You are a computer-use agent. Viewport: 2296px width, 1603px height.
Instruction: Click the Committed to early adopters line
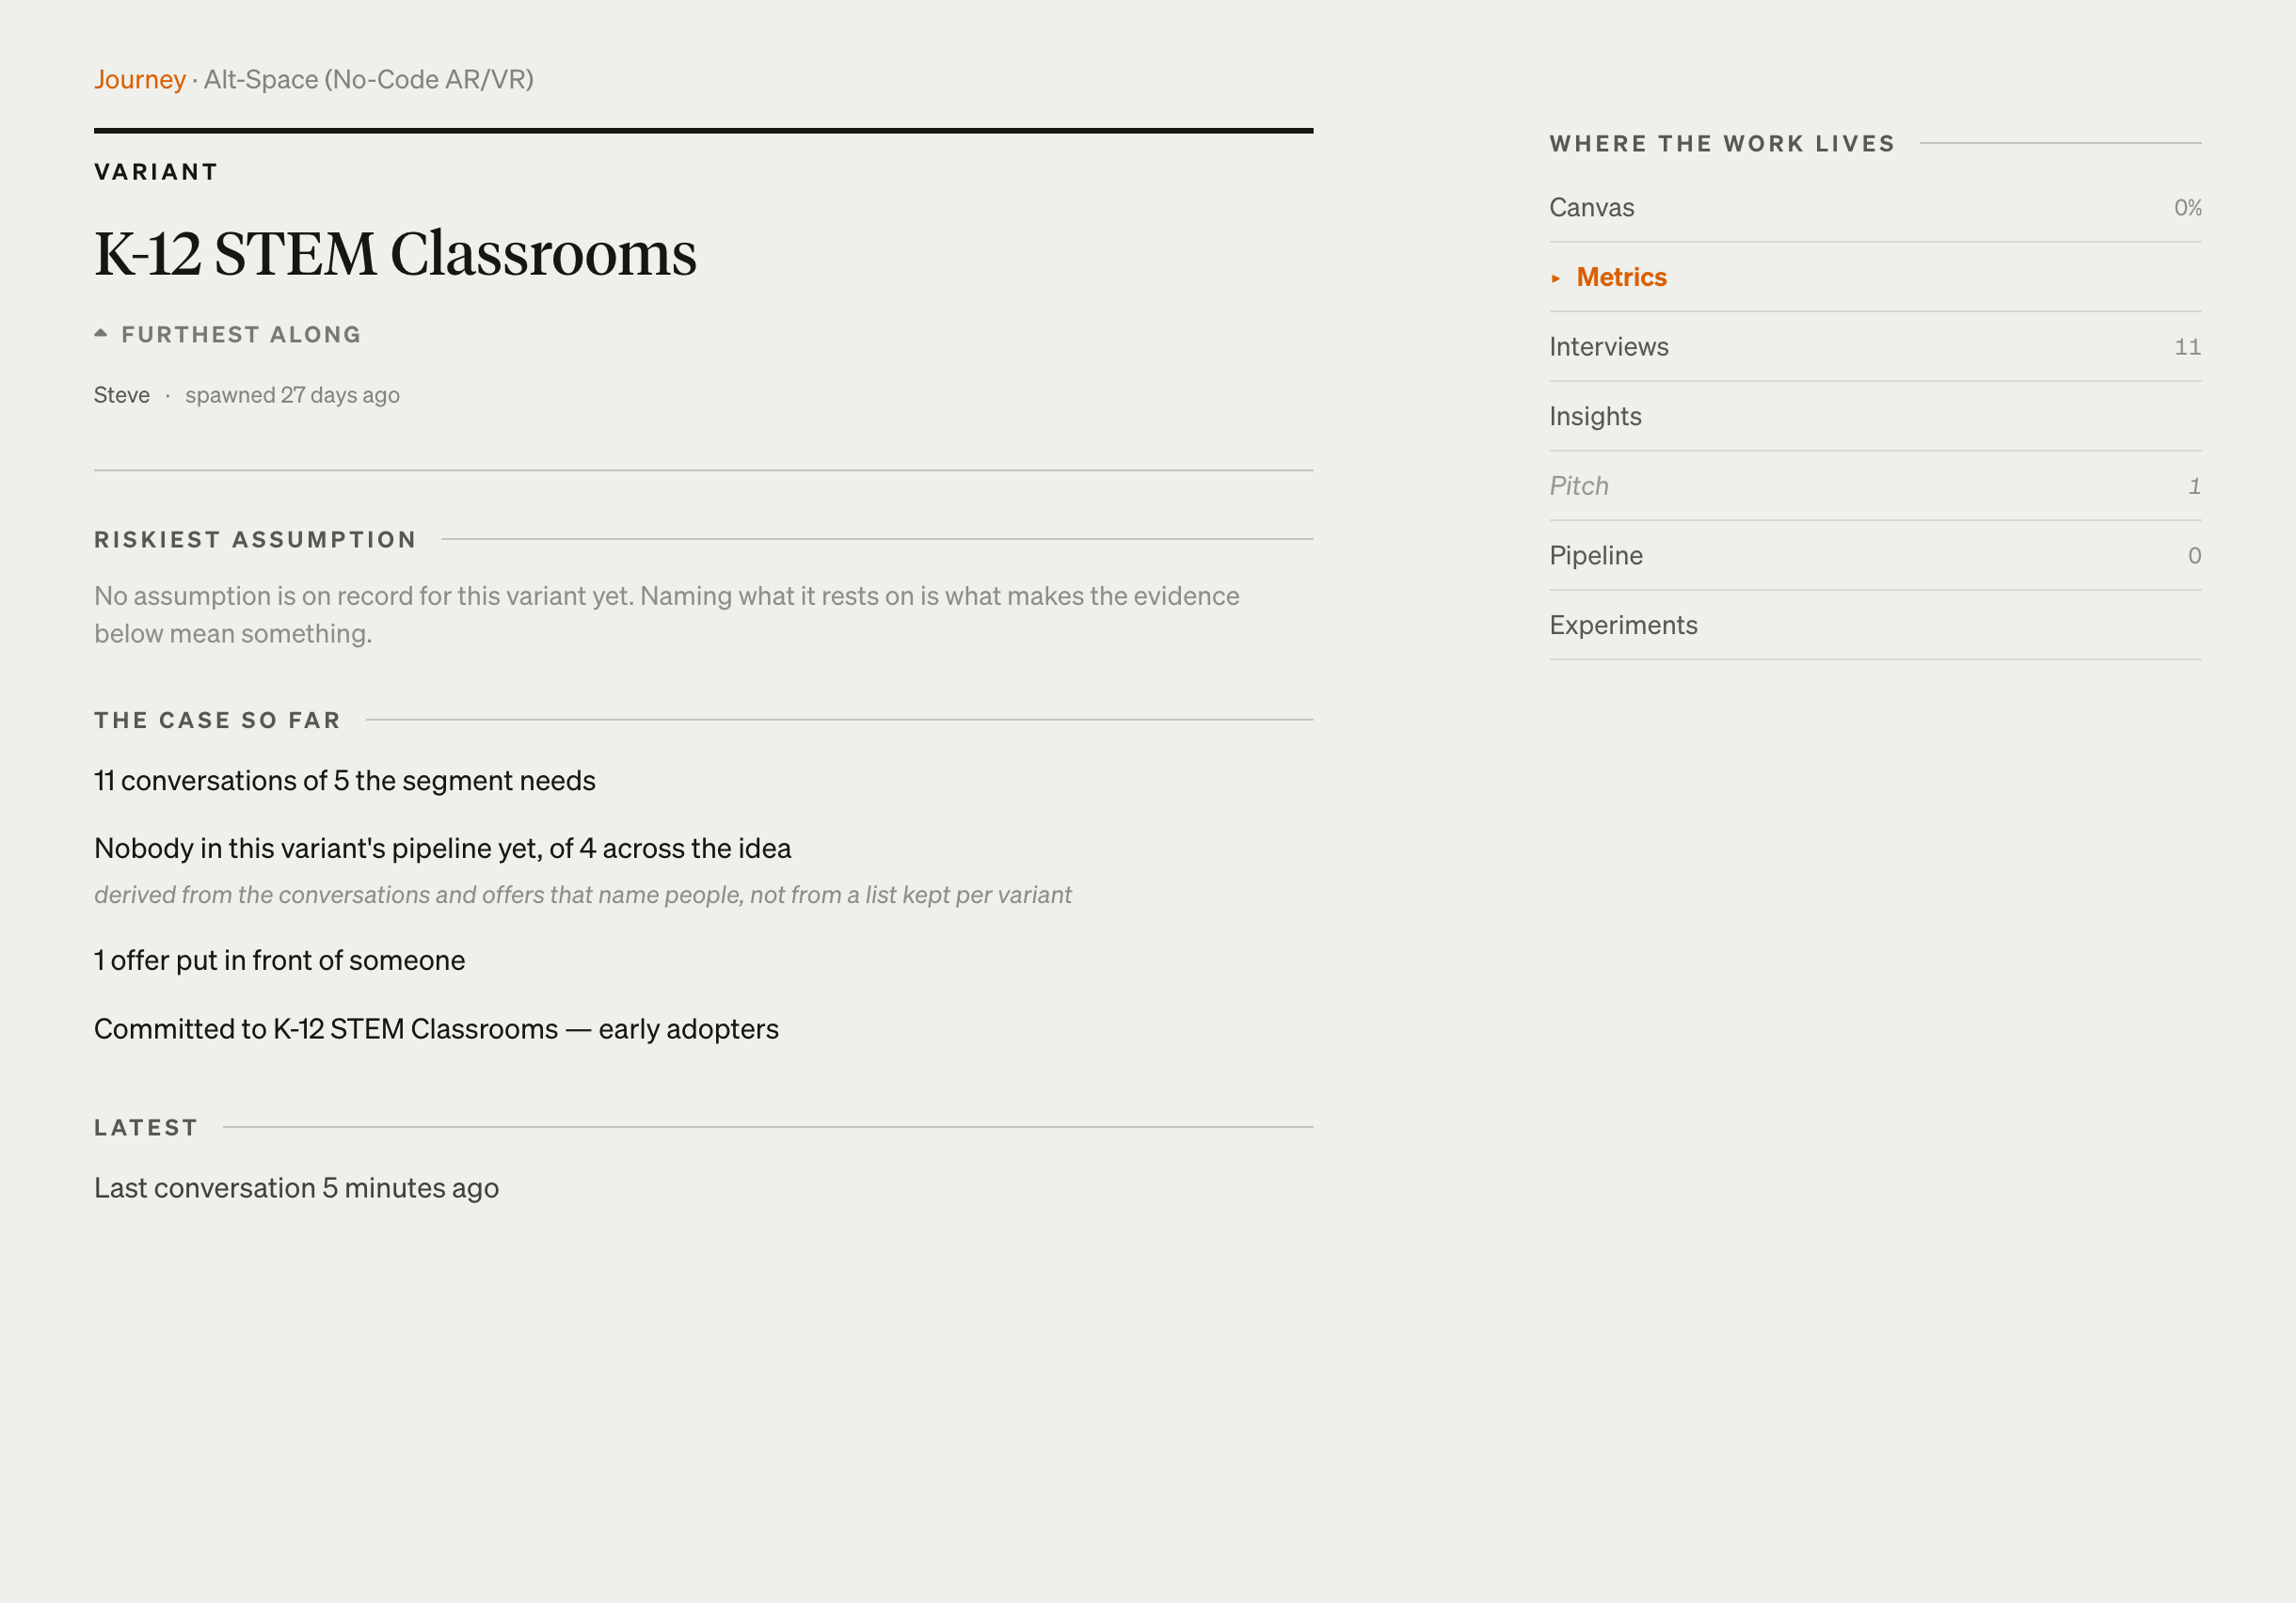pyautogui.click(x=436, y=1029)
